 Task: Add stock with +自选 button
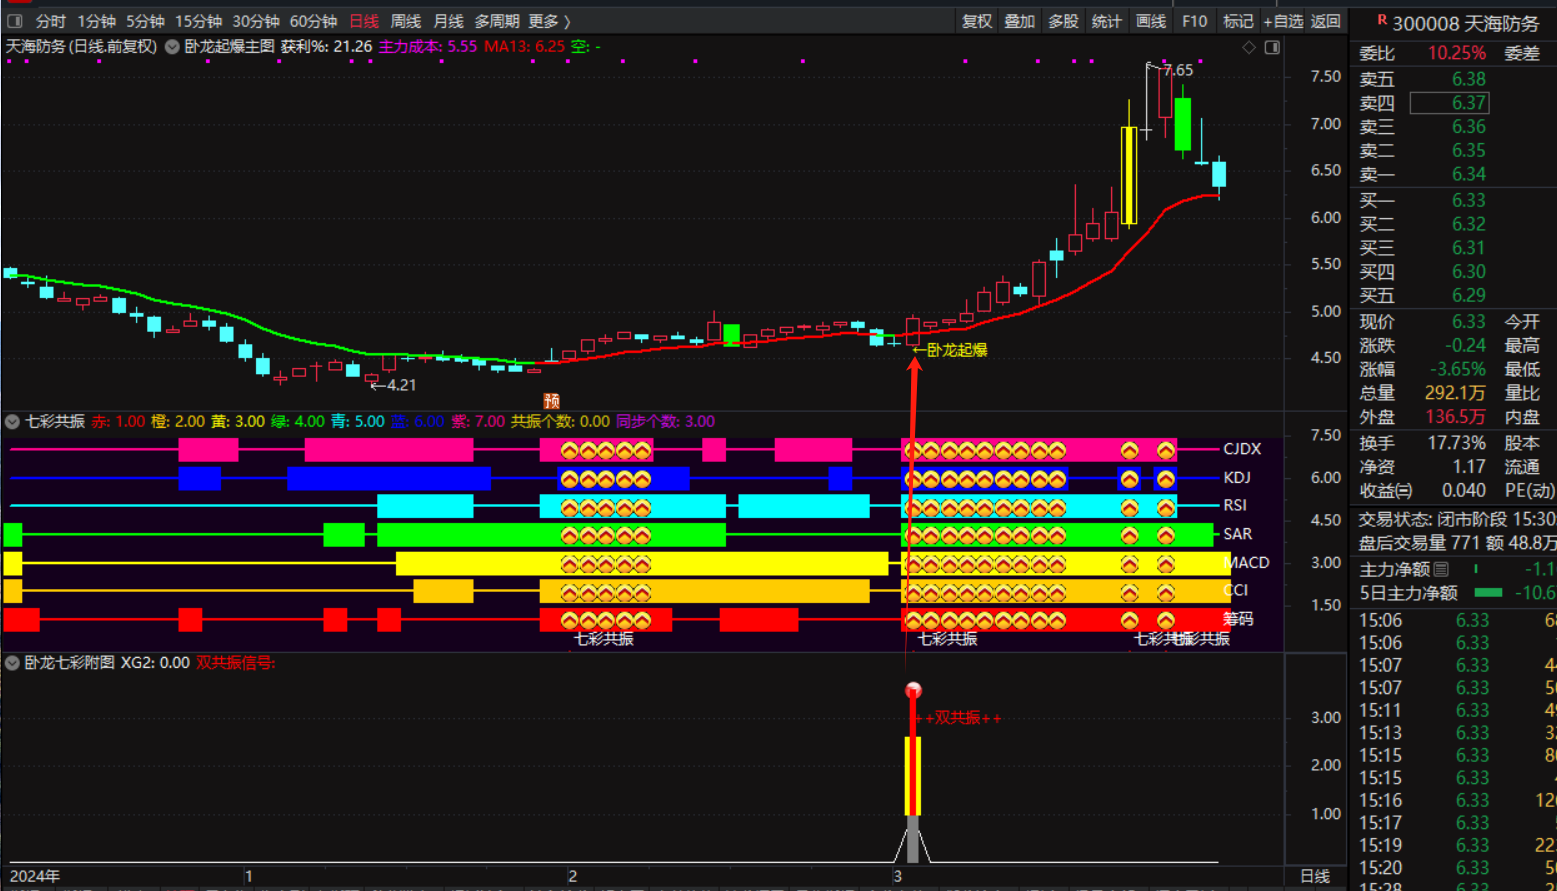(1283, 21)
